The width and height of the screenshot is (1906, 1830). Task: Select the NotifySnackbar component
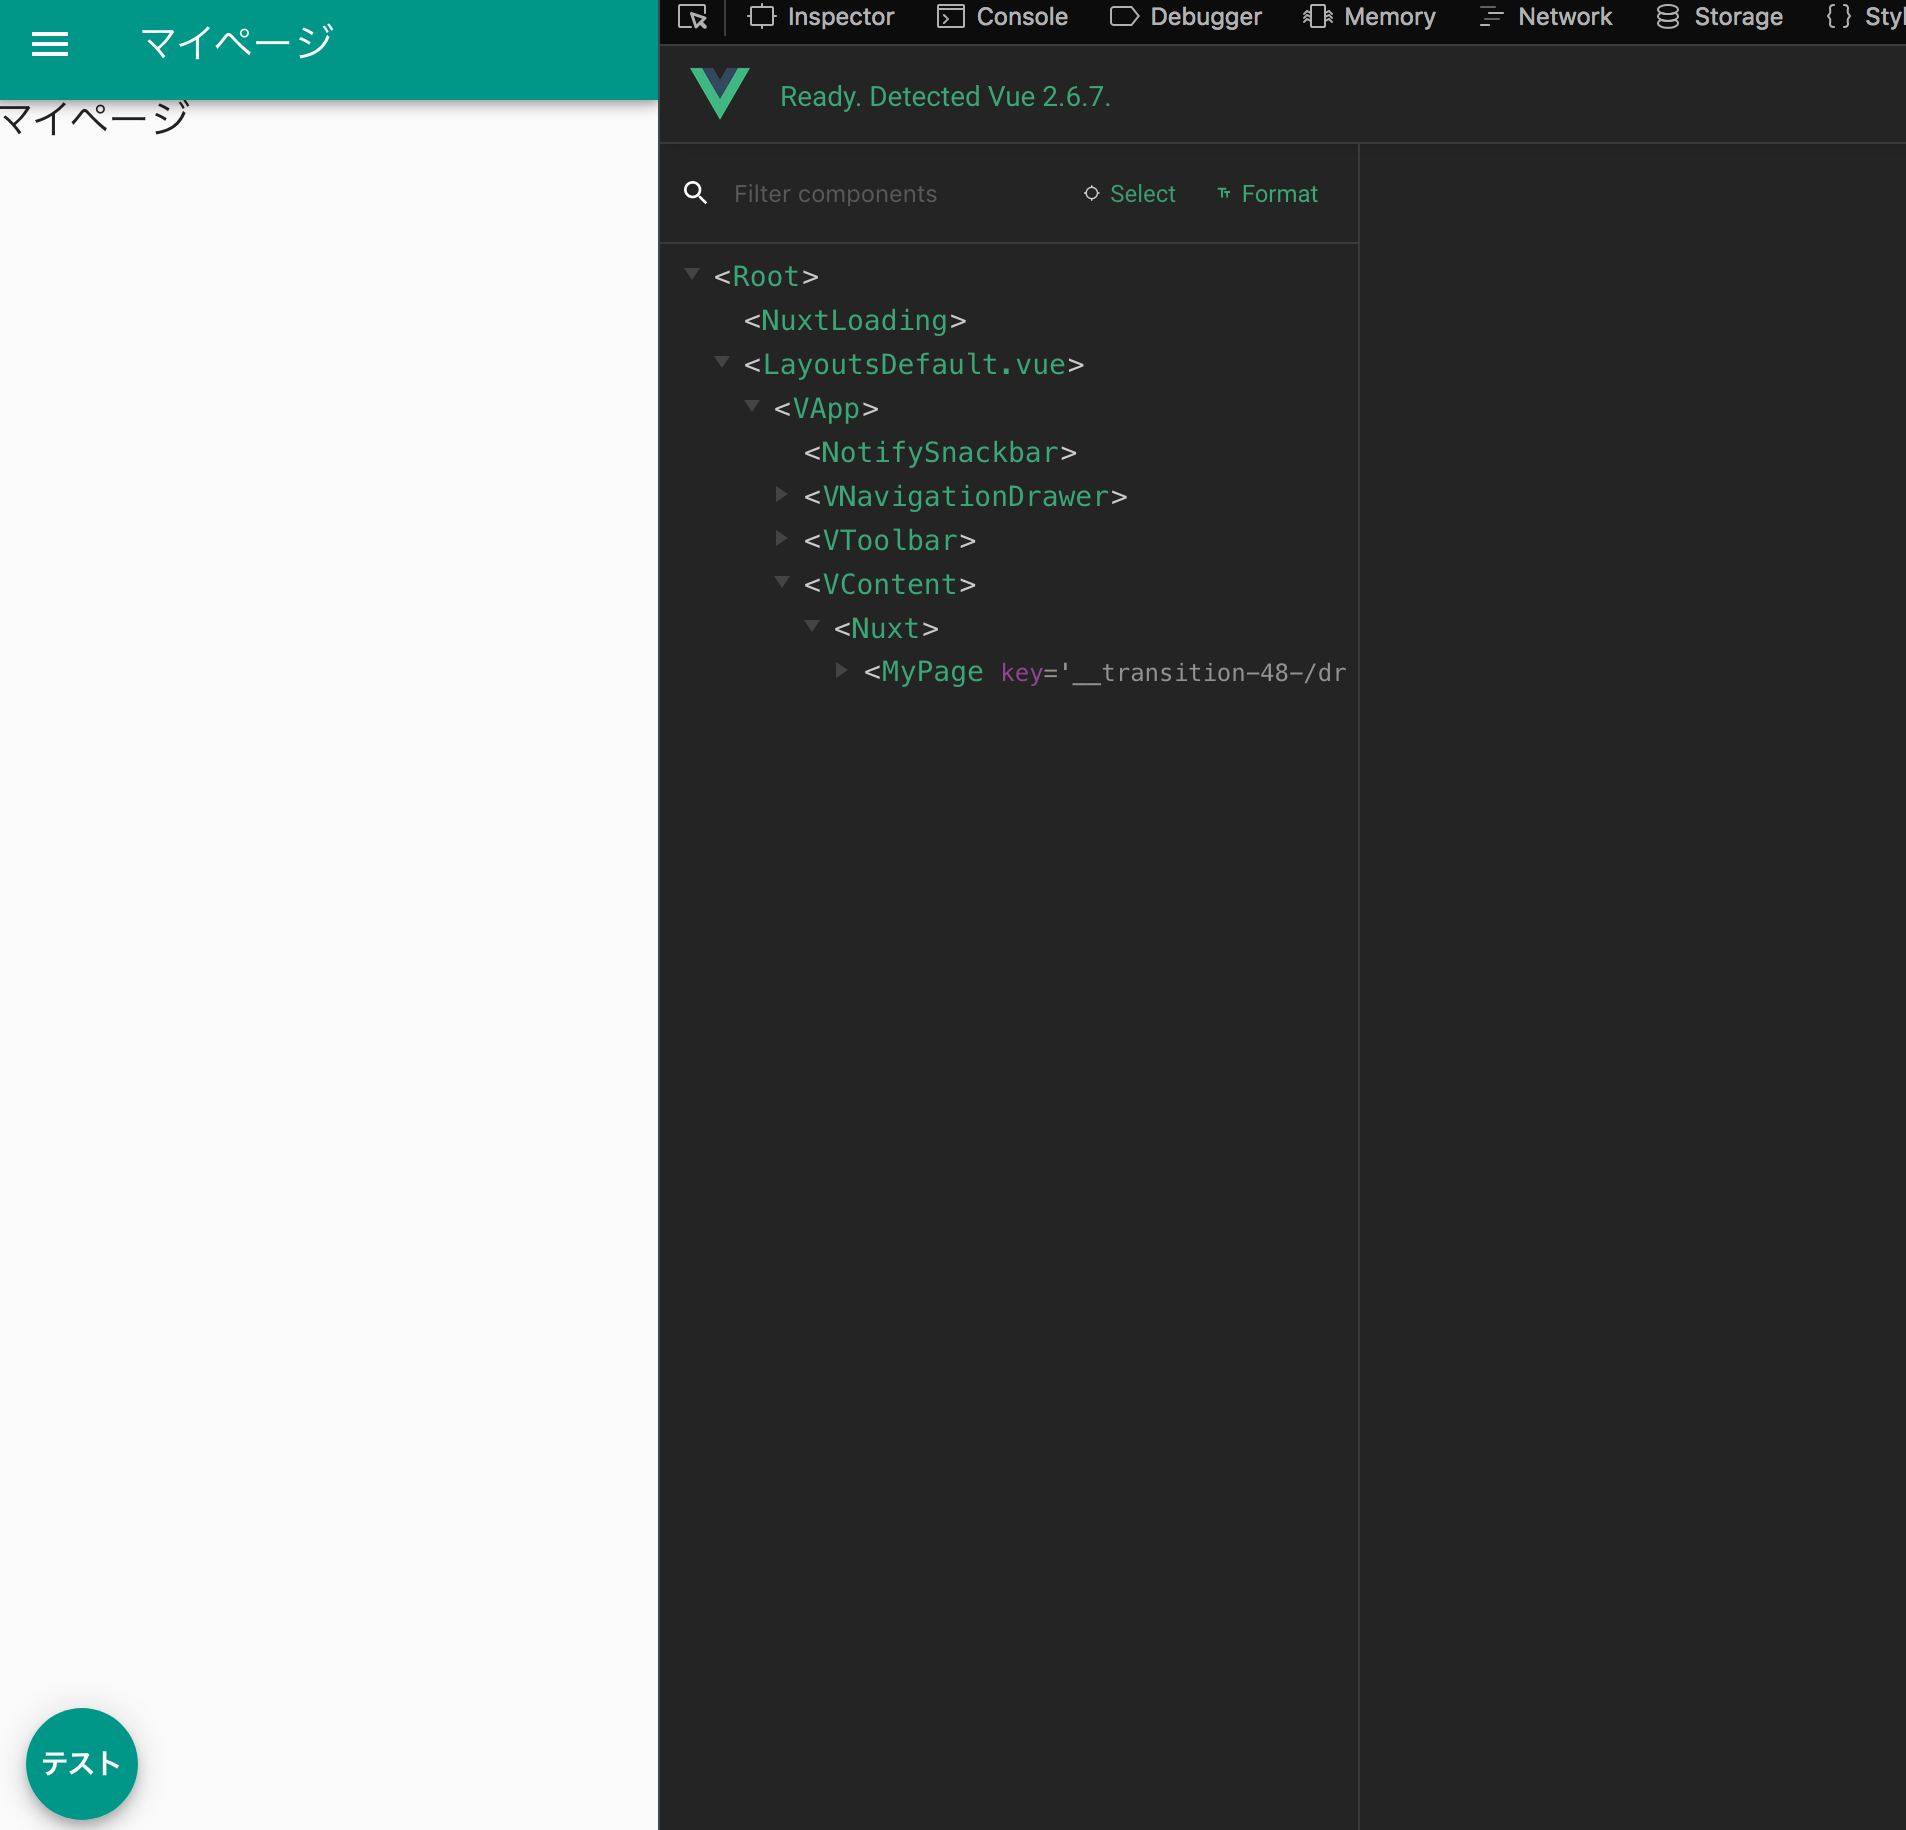pyautogui.click(x=940, y=453)
